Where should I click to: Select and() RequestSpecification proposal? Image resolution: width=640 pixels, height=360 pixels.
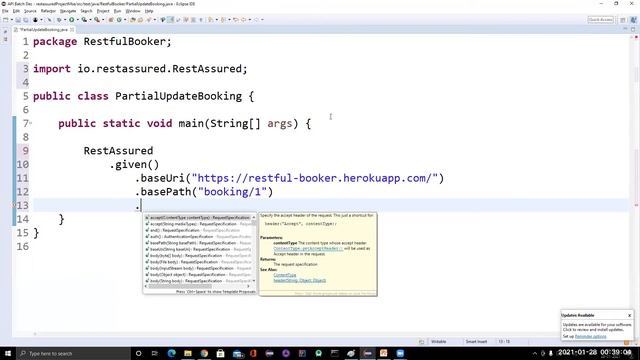click(198, 230)
